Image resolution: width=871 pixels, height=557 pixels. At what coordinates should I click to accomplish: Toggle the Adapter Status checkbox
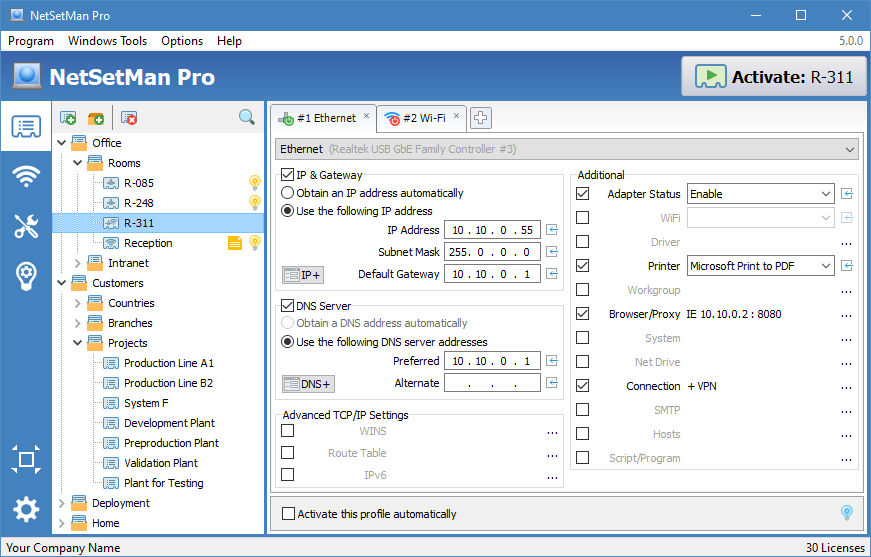[582, 193]
